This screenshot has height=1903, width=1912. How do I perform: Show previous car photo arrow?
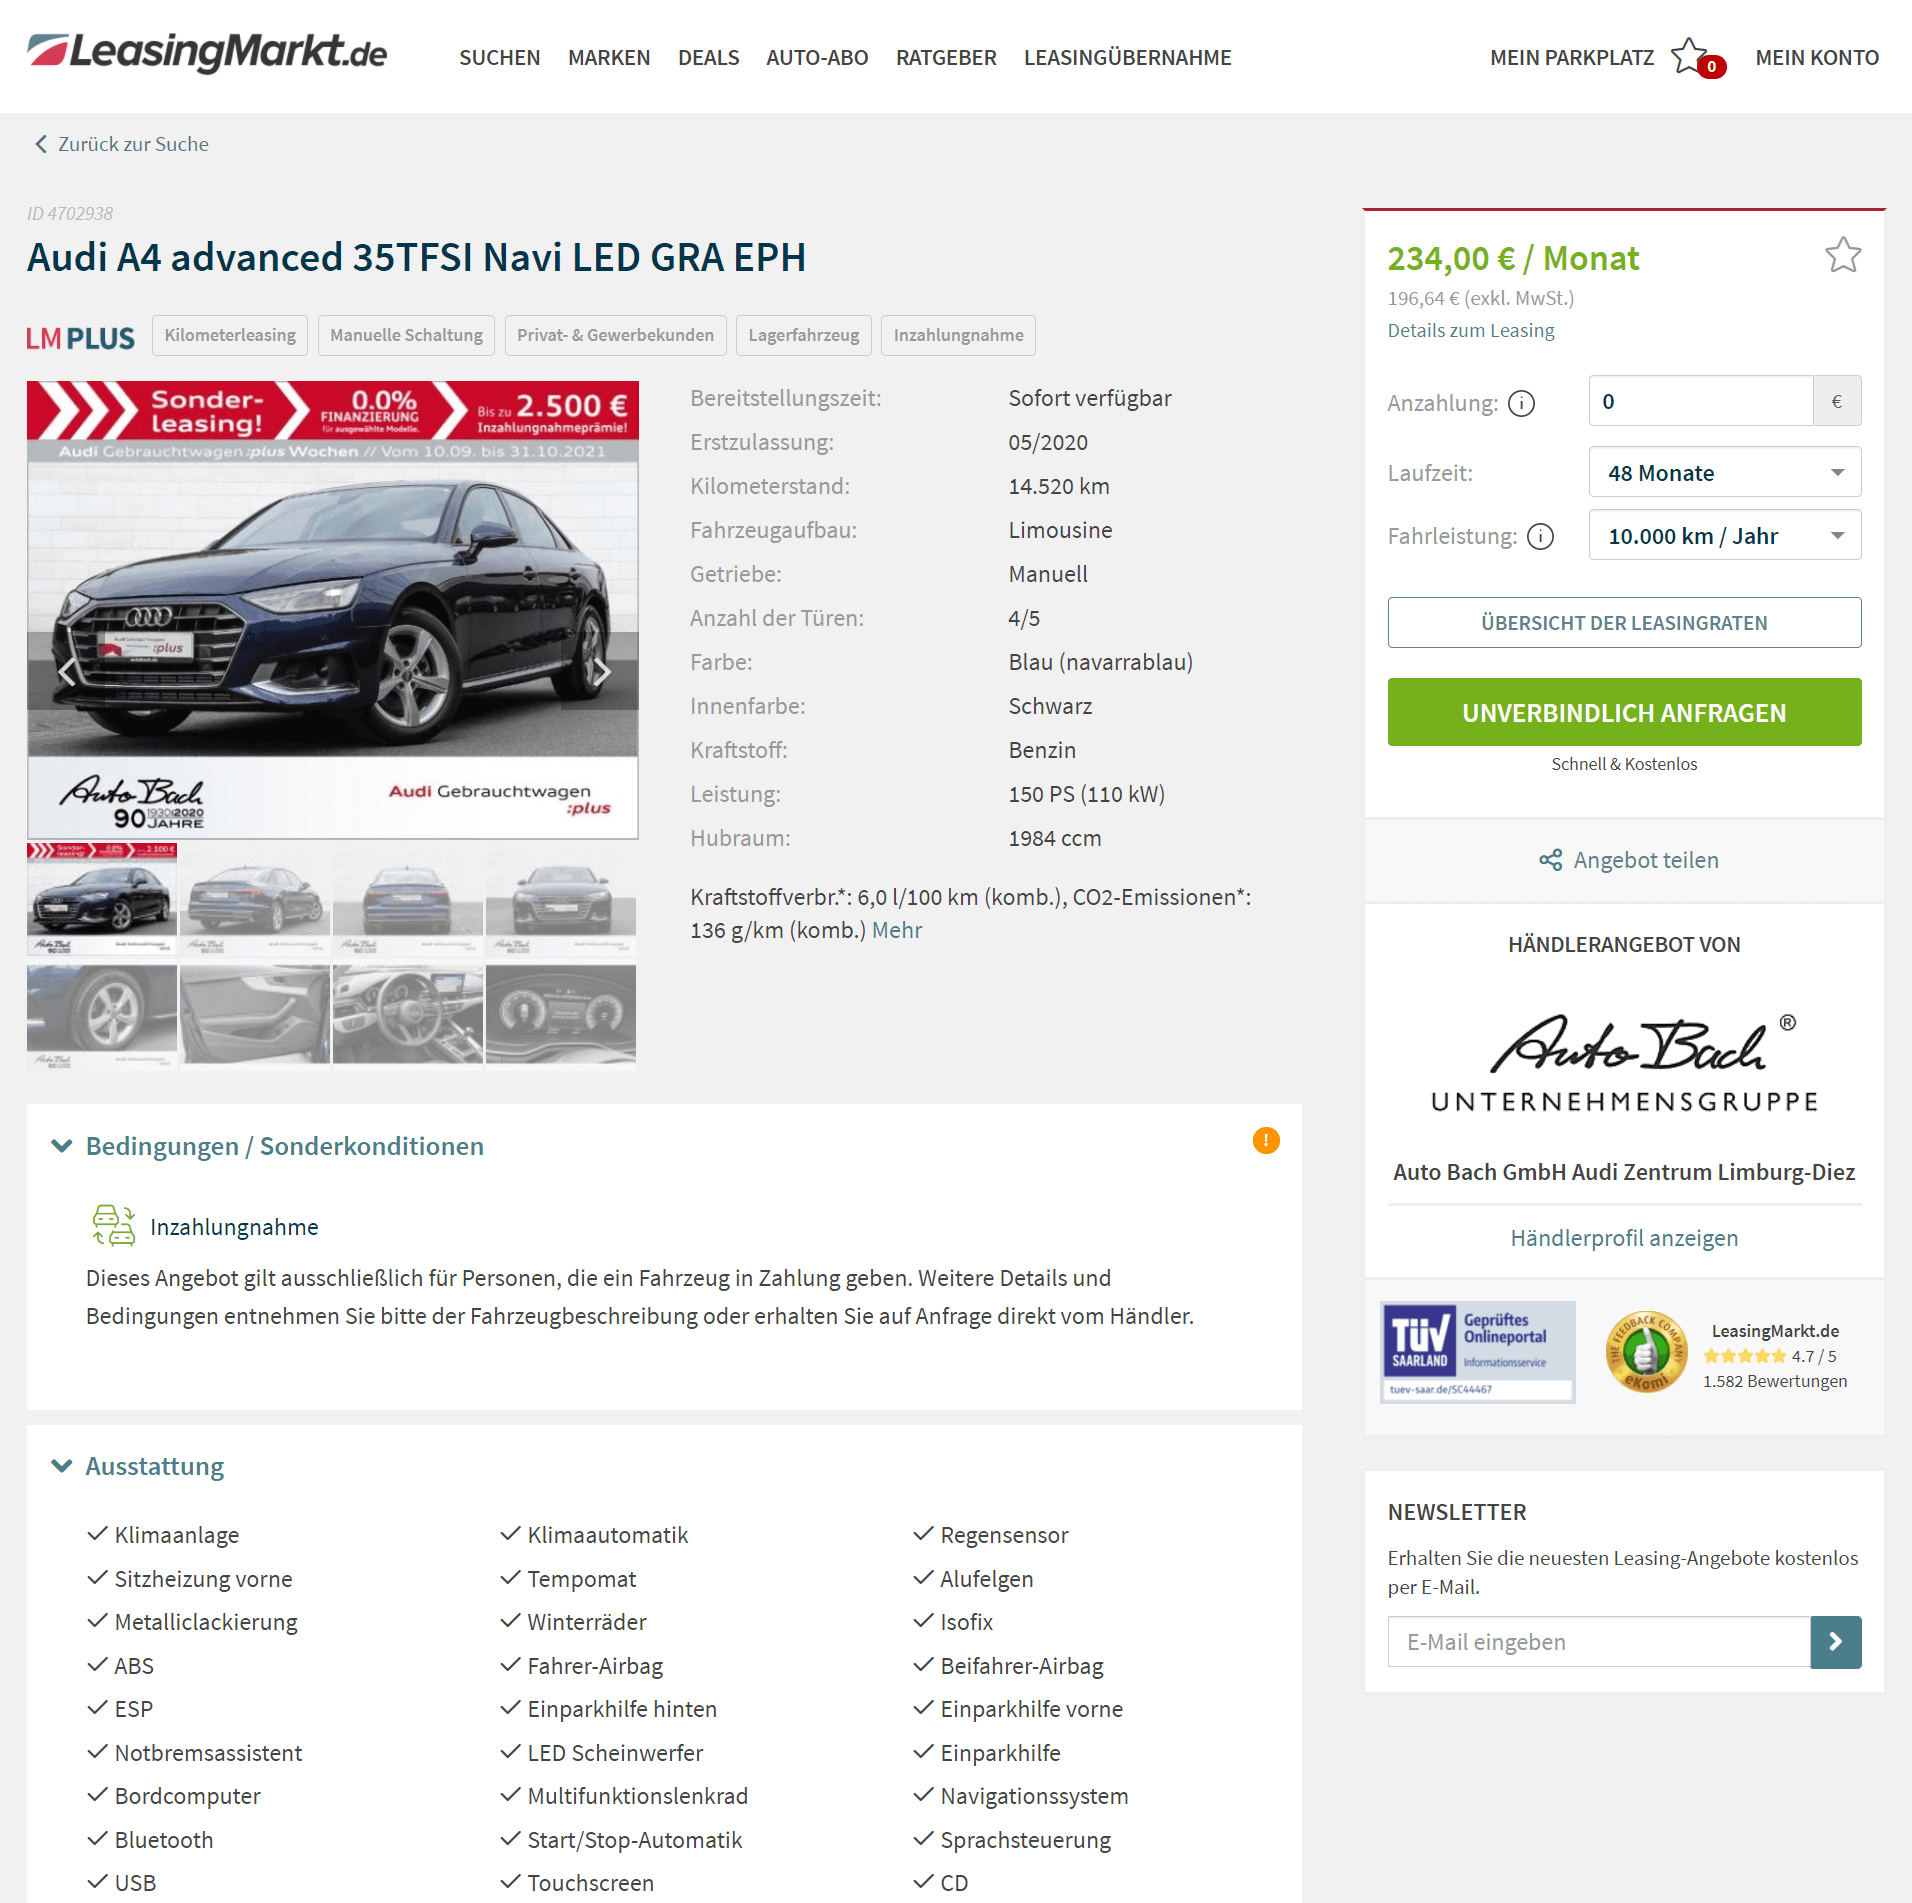pos(66,671)
